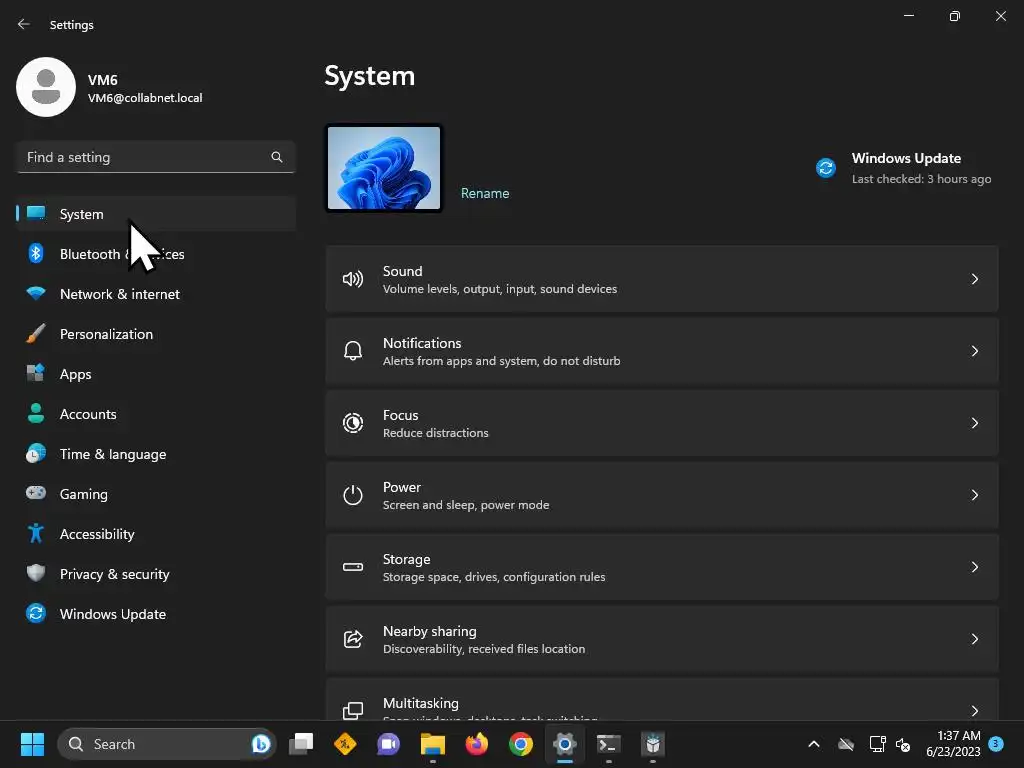Click the Accounts person icon
This screenshot has height=768, width=1024.
[x=36, y=413]
